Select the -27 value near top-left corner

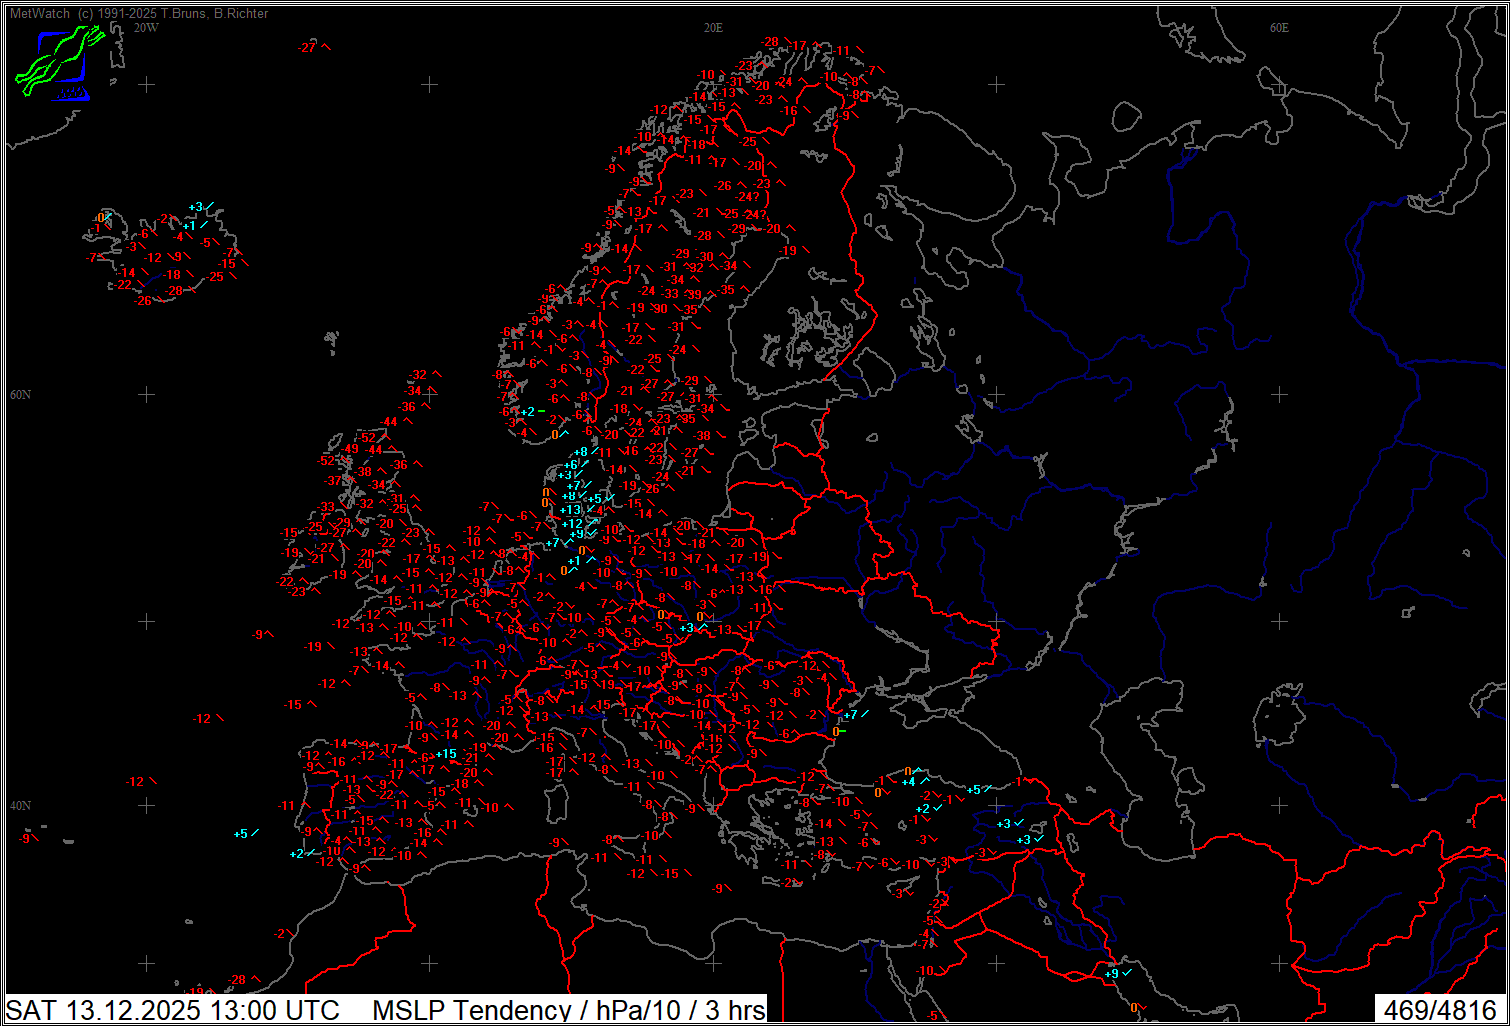click(x=307, y=47)
